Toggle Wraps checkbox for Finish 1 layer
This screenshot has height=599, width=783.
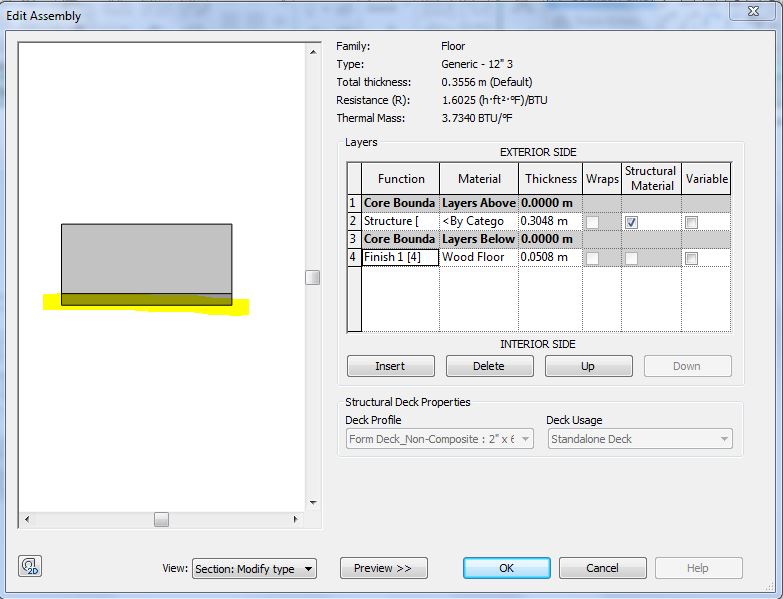coord(592,258)
